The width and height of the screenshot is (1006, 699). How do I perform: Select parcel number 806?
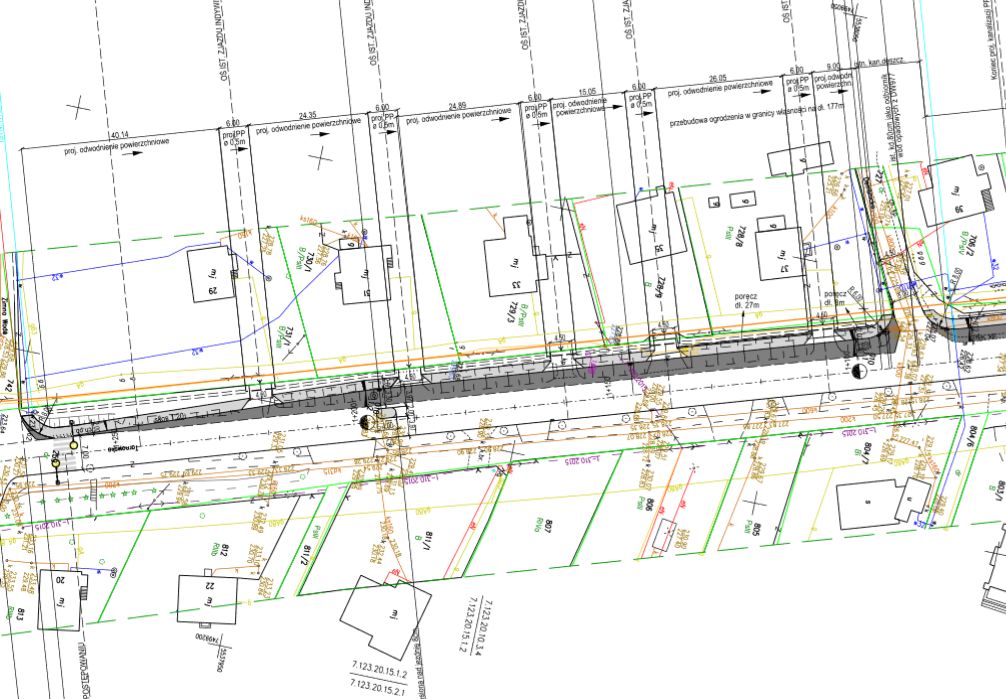coord(649,506)
